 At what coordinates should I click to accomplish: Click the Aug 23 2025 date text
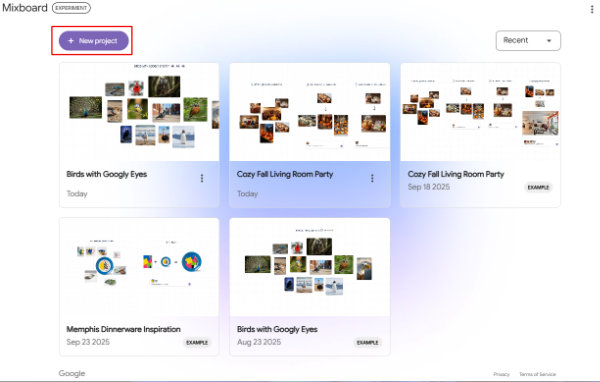tap(259, 342)
